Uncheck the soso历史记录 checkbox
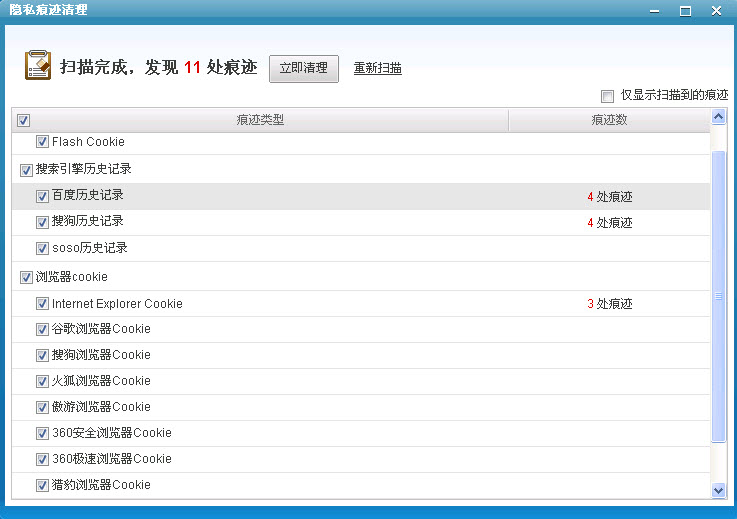Screen dimensions: 737x519 point(42,248)
